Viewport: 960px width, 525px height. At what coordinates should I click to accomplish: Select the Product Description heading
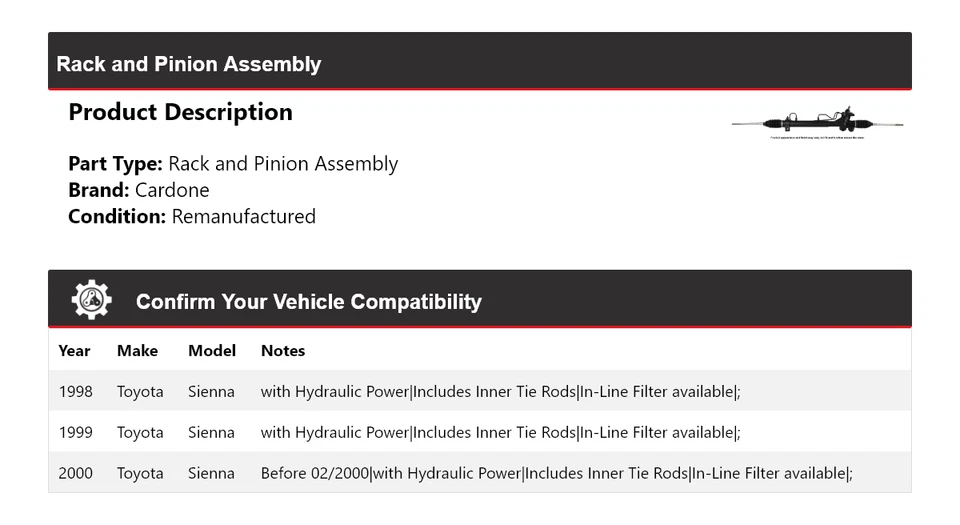tap(180, 112)
